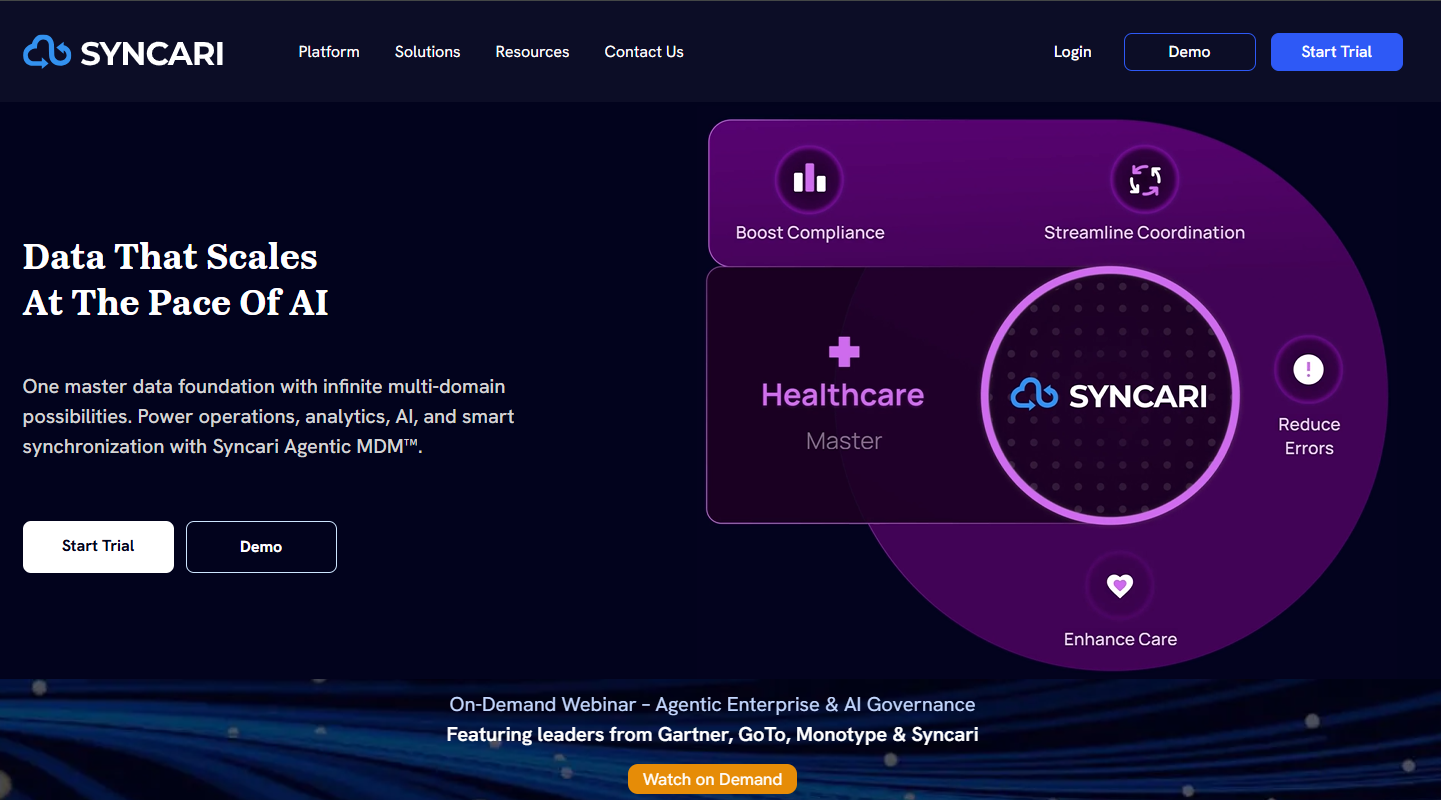This screenshot has width=1441, height=800.
Task: Click the Enhance Care heart icon
Action: (1120, 585)
